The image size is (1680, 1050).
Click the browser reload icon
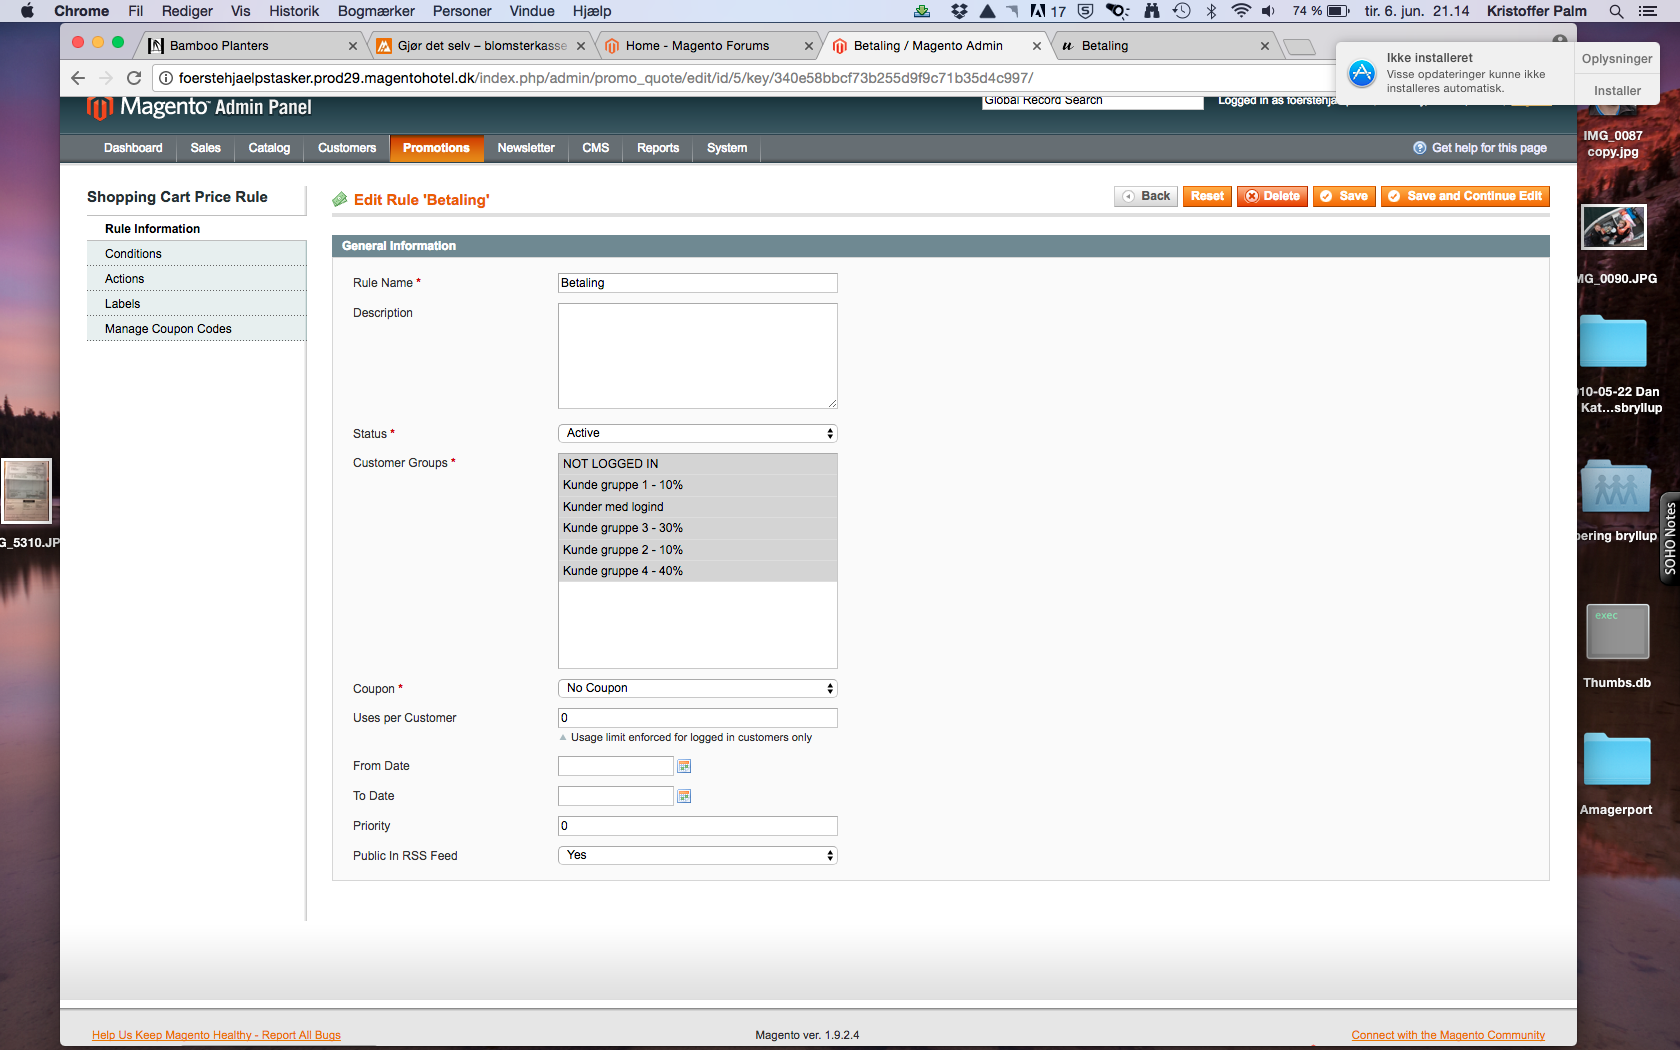[x=134, y=77]
